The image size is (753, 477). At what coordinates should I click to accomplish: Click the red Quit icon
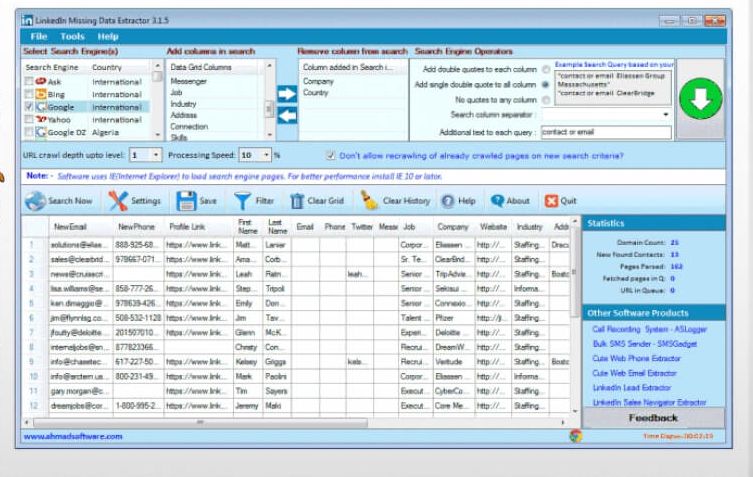click(x=551, y=201)
